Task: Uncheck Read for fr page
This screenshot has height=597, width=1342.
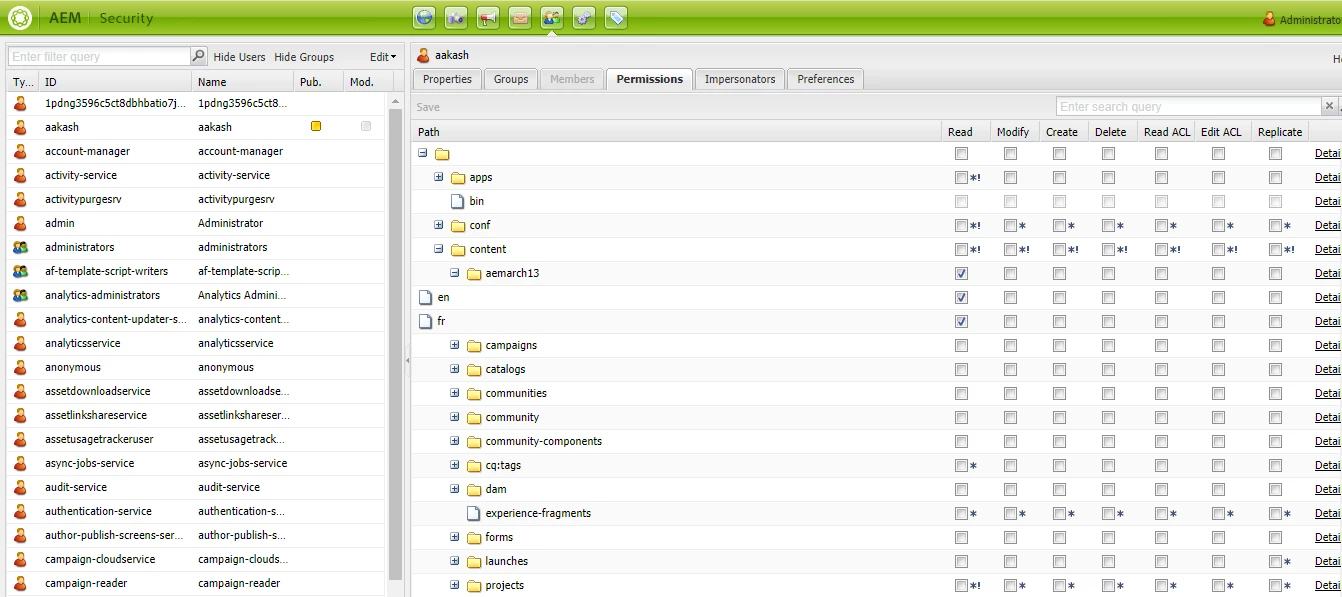Action: click(961, 321)
